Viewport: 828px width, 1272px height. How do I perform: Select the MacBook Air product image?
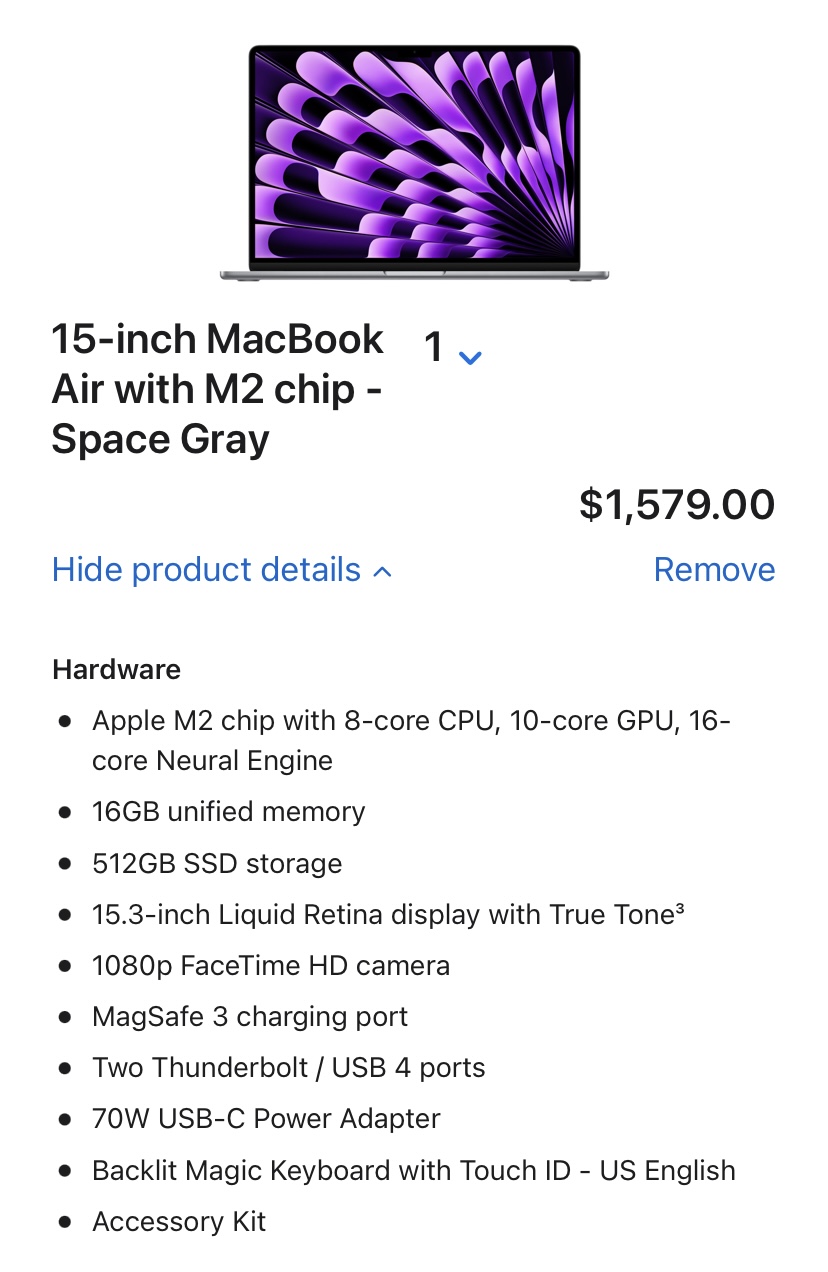[414, 160]
